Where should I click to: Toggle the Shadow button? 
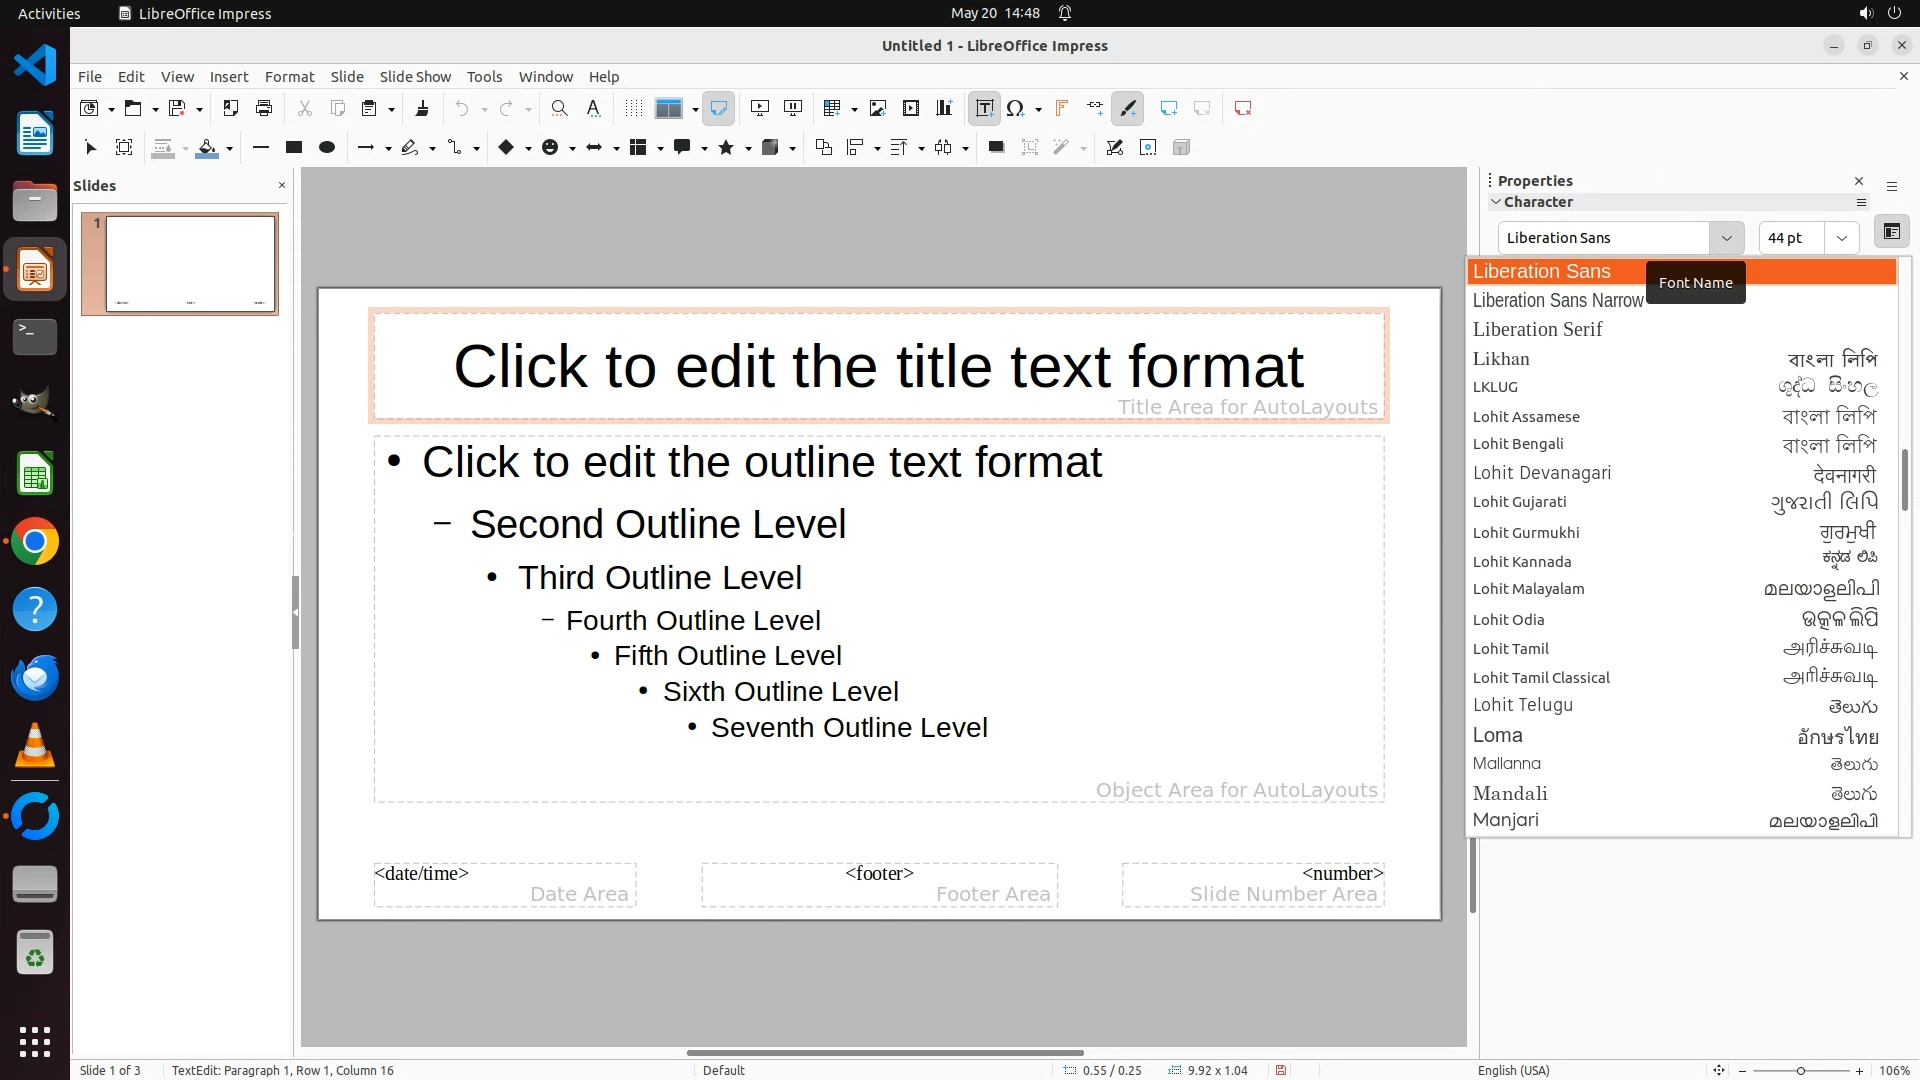click(996, 147)
